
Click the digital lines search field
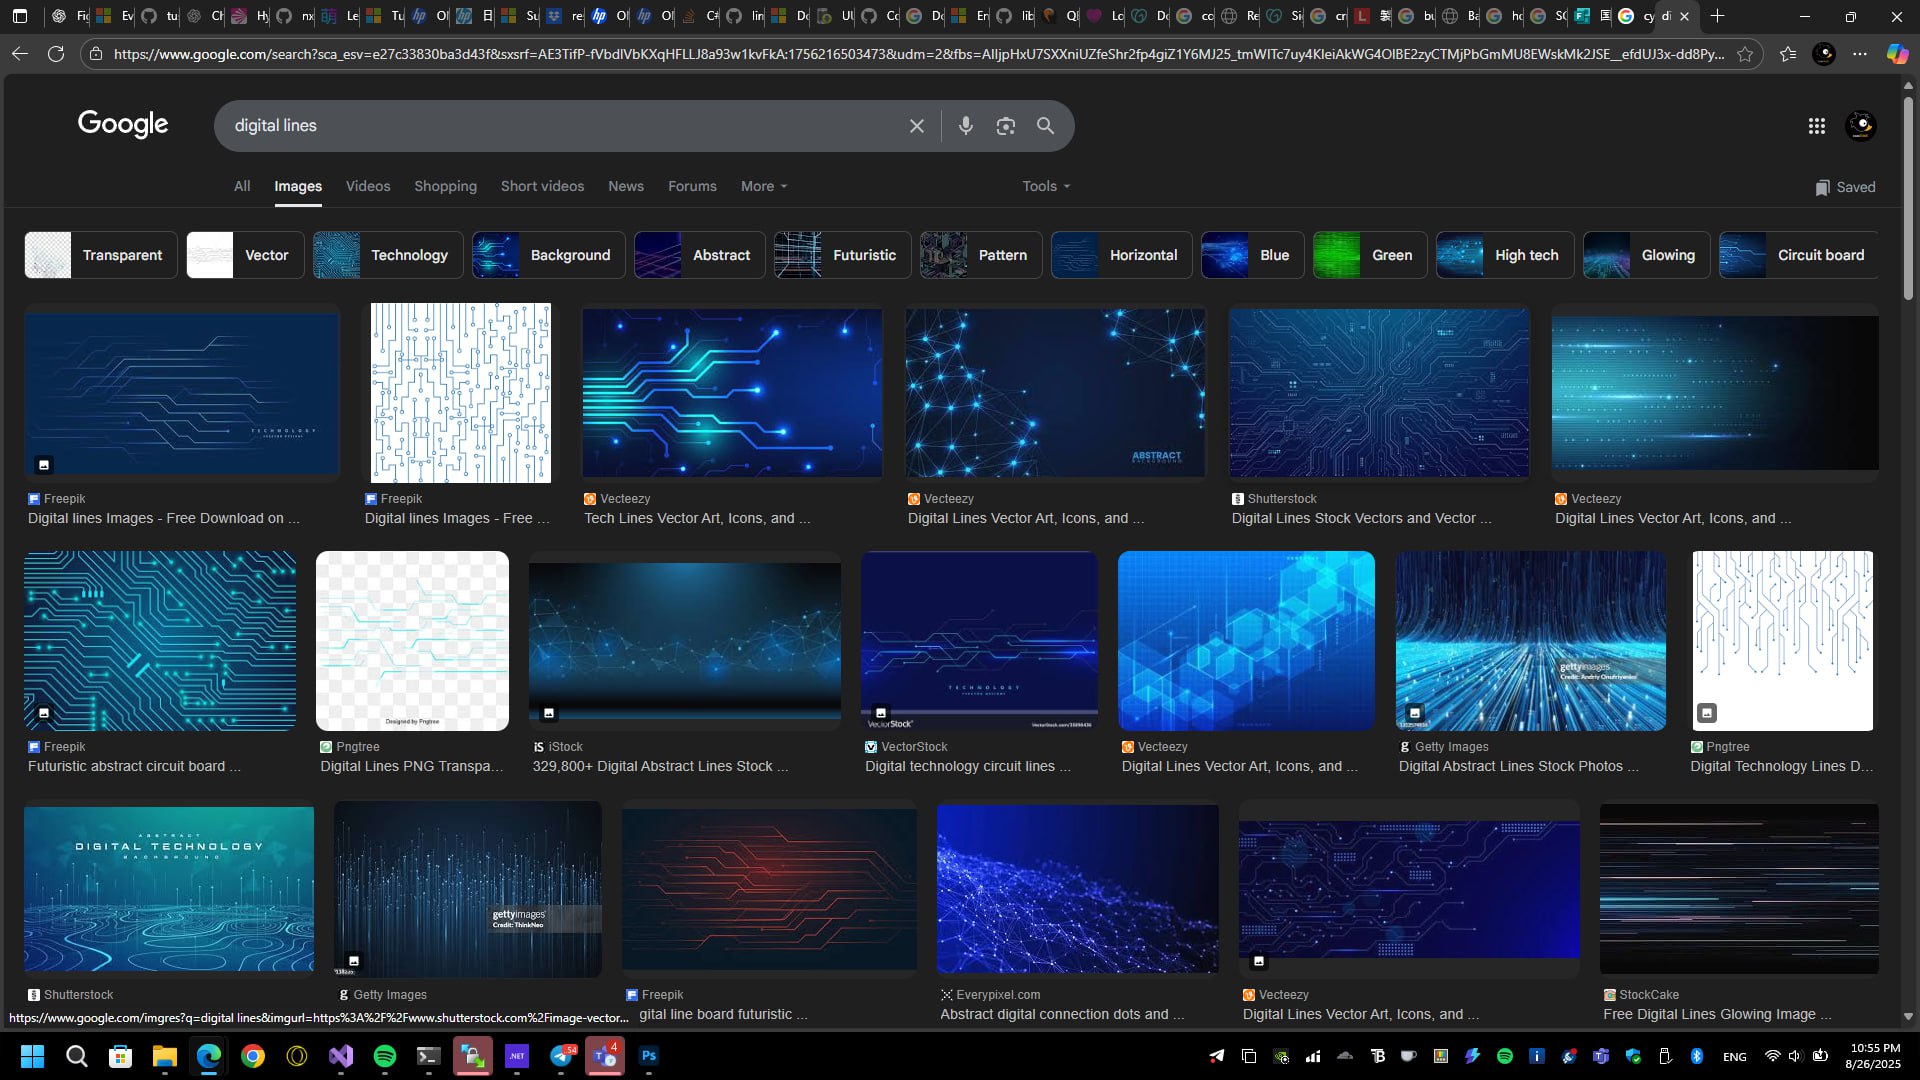560,126
